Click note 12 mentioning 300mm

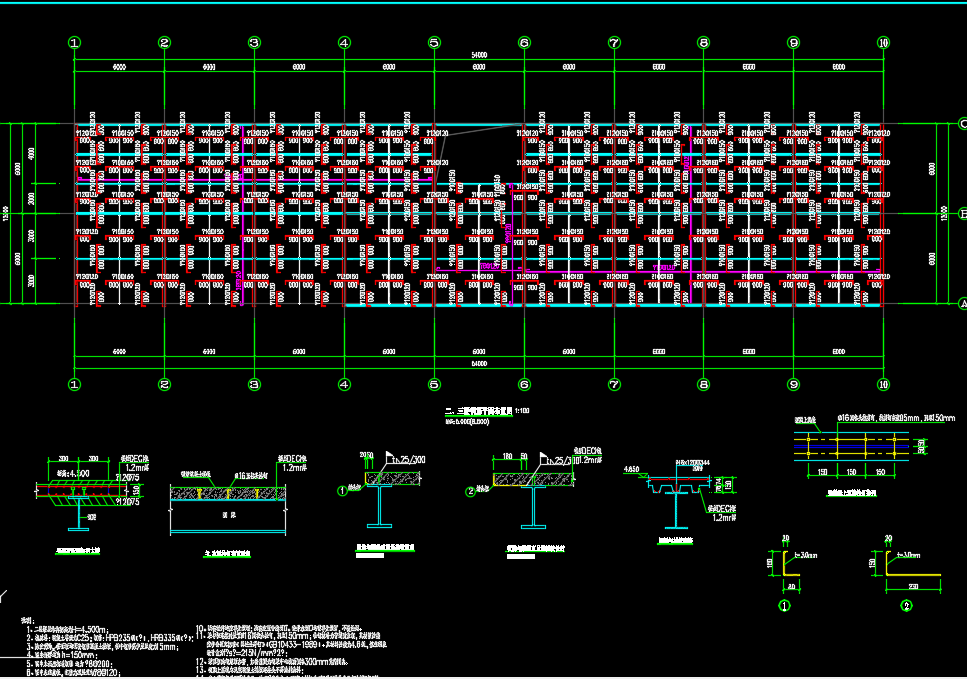click(273, 661)
